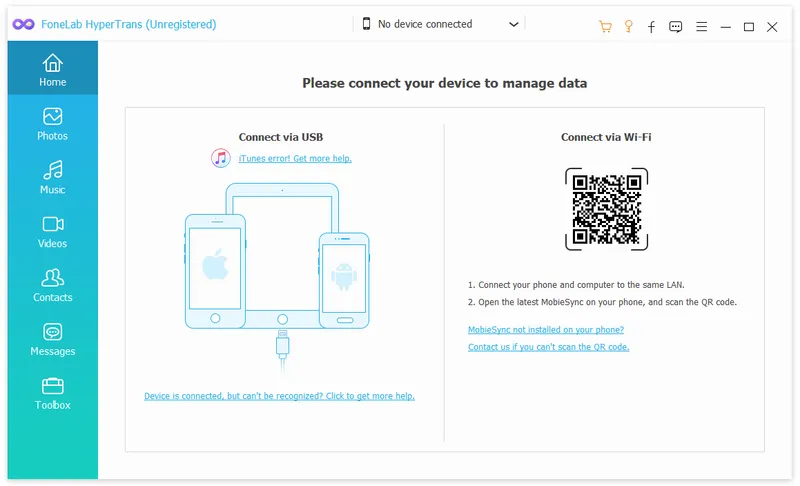This screenshot has height=486, width=800.
Task: Click the shopping cart purchase icon
Action: [605, 27]
